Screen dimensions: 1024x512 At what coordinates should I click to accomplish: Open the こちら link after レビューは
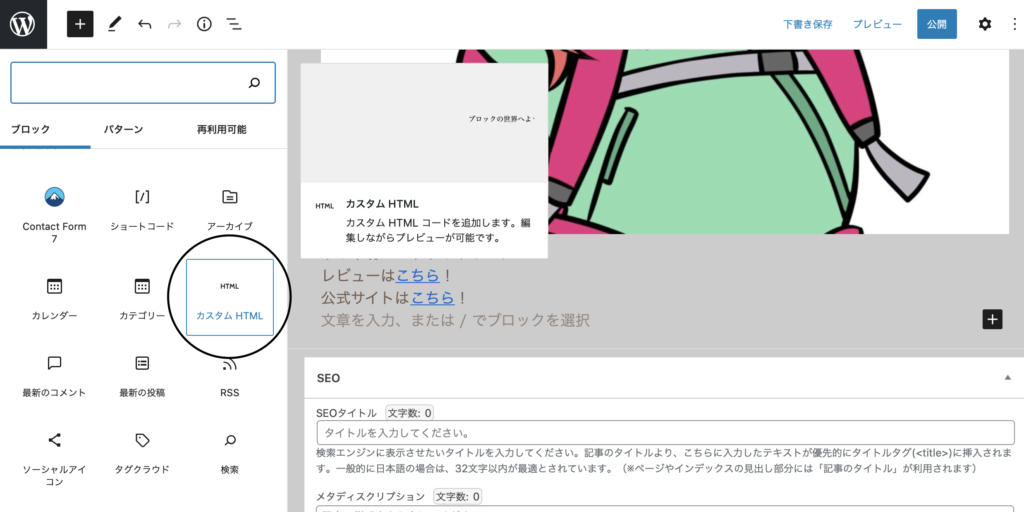pyautogui.click(x=417, y=276)
